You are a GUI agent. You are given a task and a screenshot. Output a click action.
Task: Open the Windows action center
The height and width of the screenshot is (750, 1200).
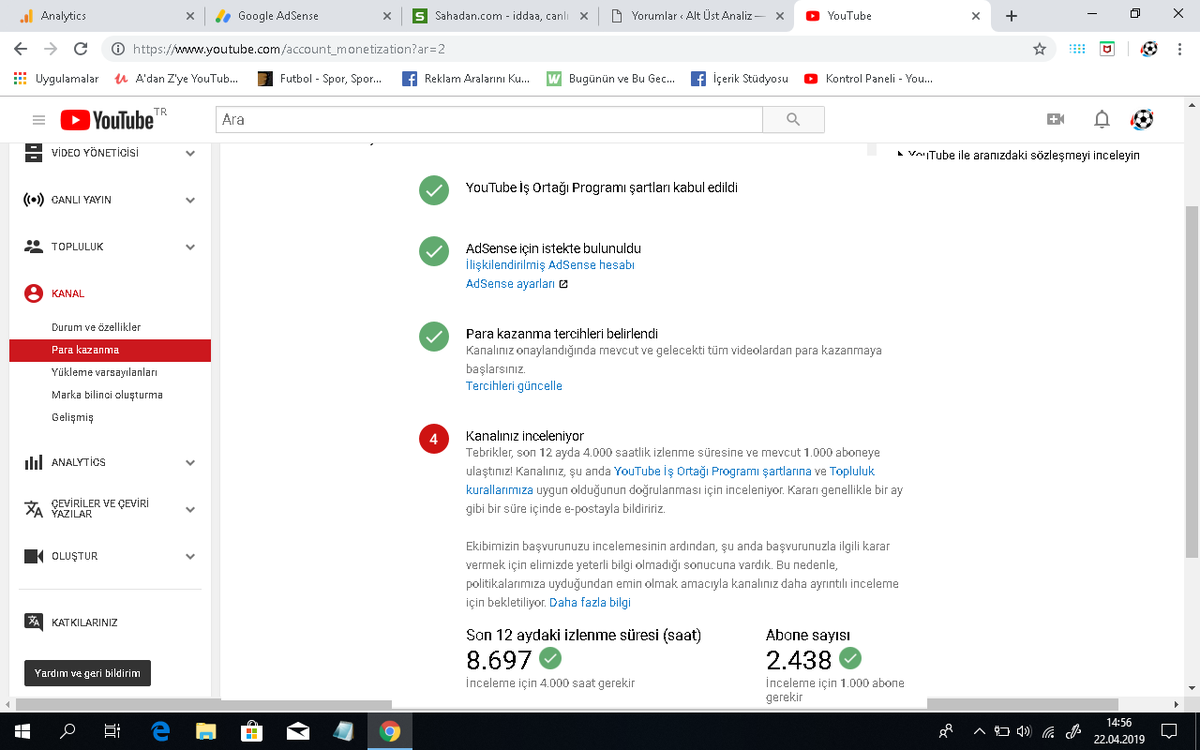click(x=1168, y=731)
